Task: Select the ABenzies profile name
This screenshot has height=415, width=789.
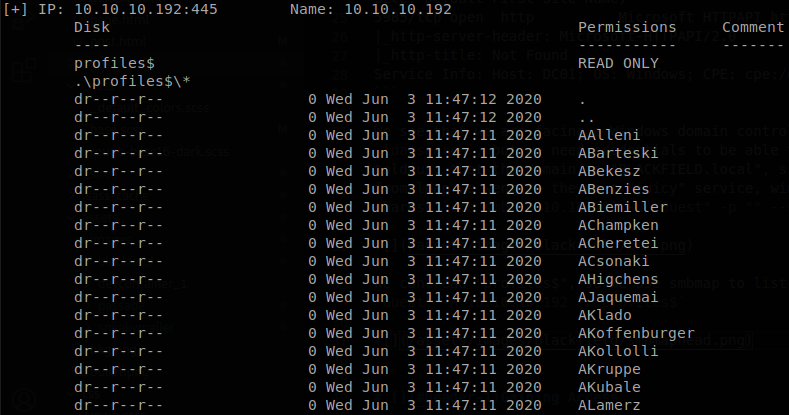Action: point(613,190)
